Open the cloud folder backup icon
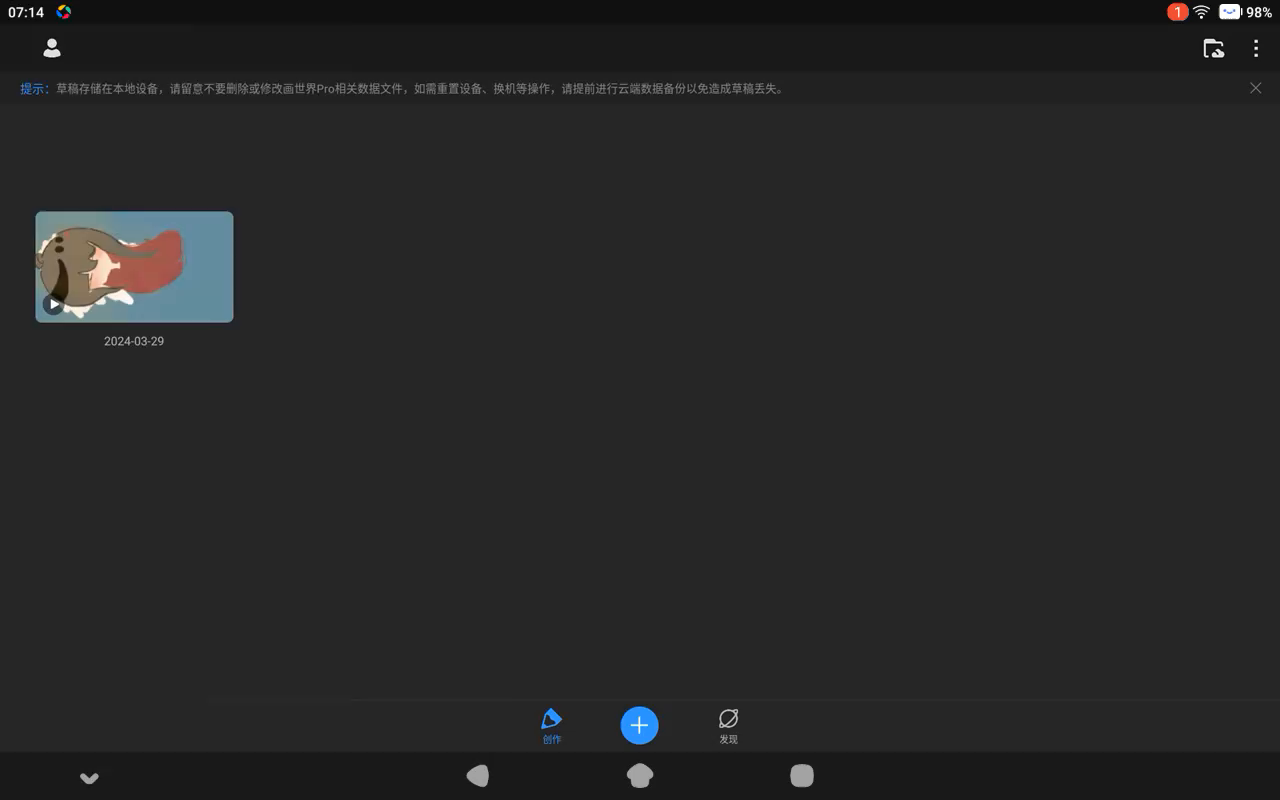The width and height of the screenshot is (1280, 800). coord(1213,48)
